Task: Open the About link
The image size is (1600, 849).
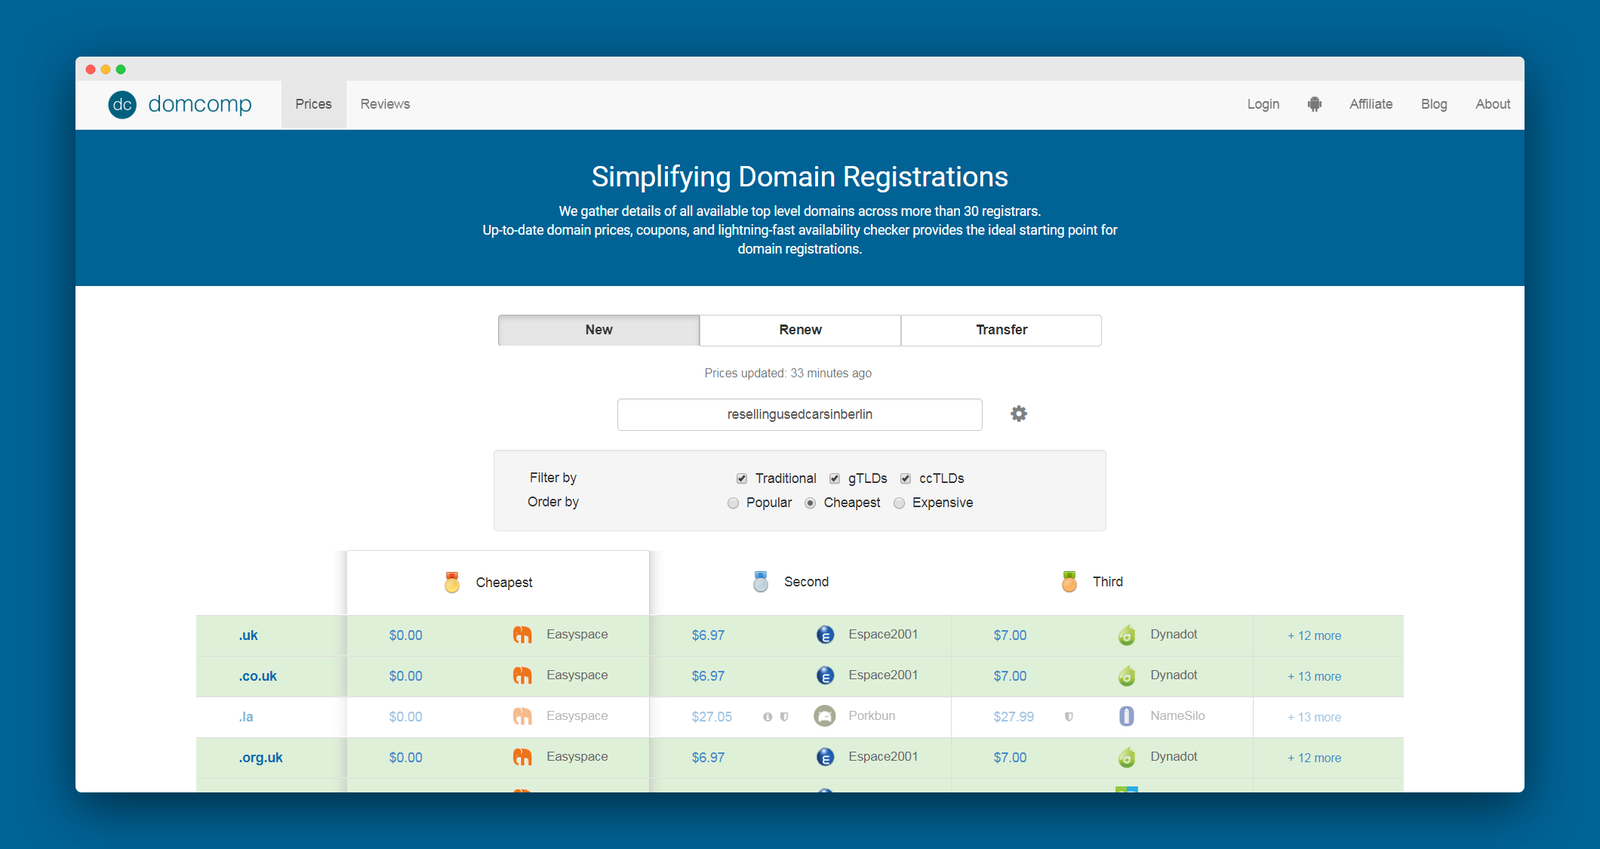Action: tap(1493, 104)
